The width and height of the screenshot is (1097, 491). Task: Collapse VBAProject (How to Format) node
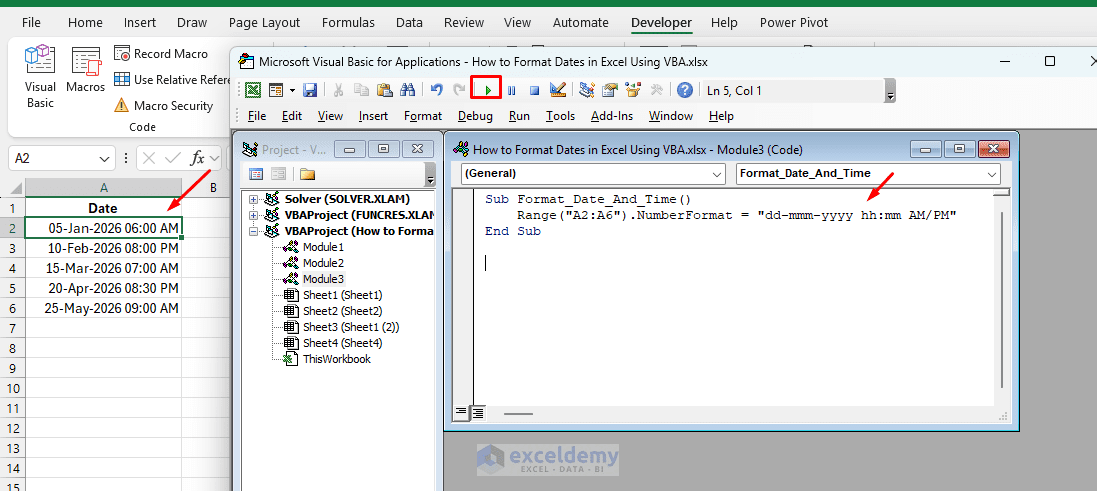(253, 231)
